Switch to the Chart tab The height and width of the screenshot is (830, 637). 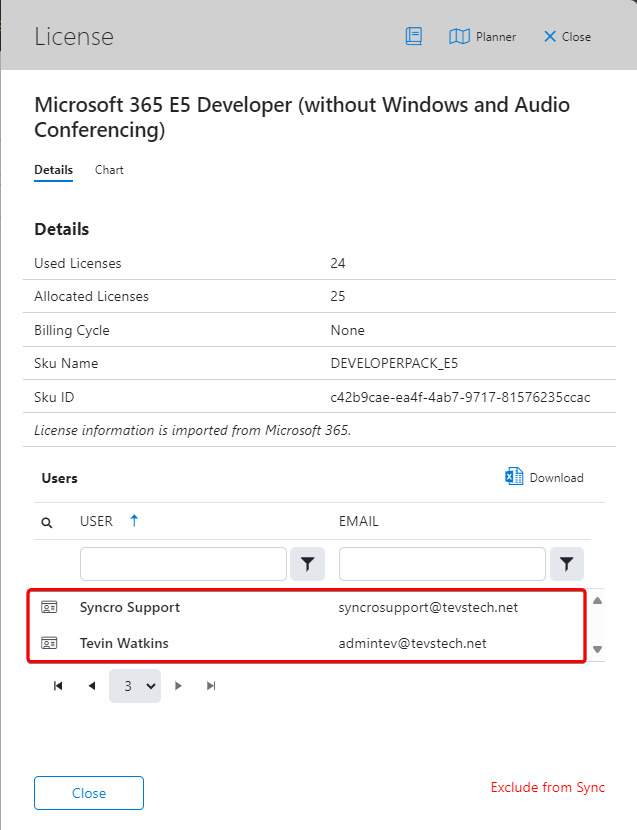click(x=109, y=170)
